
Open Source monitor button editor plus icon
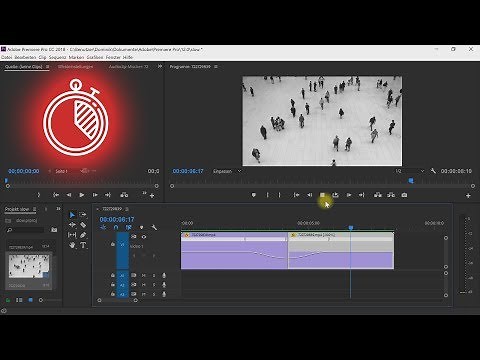point(152,196)
